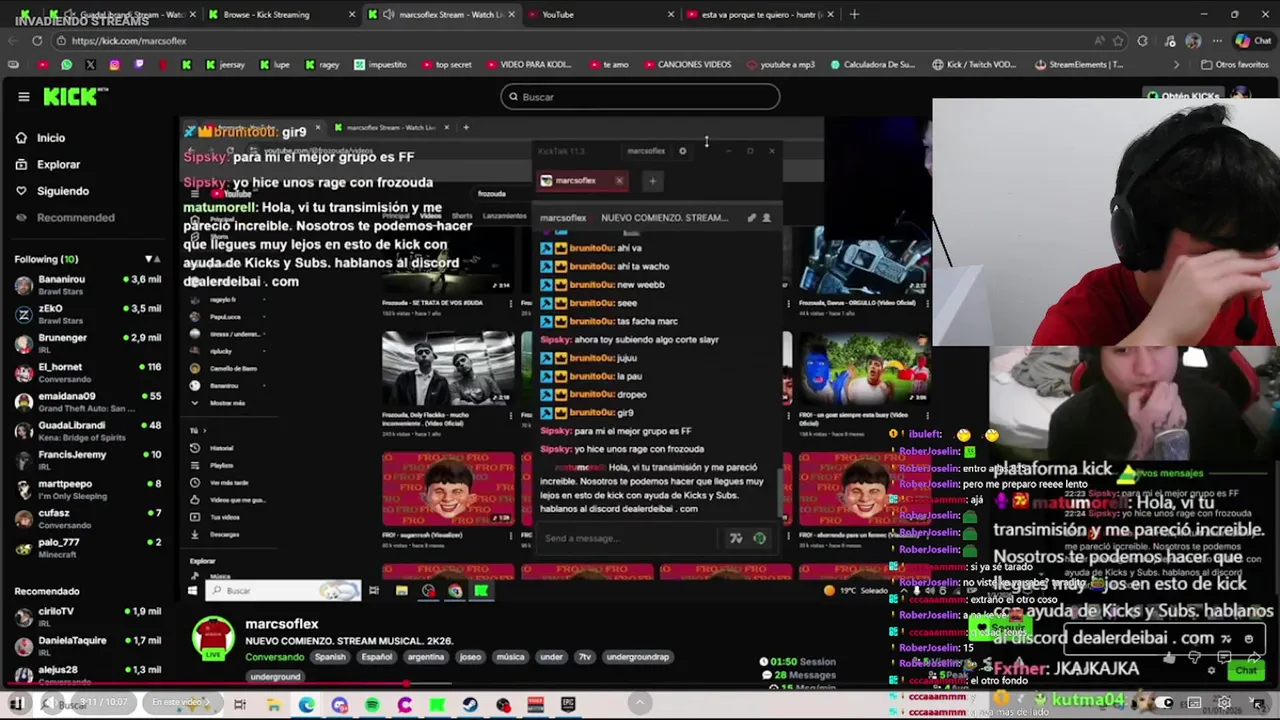The width and height of the screenshot is (1280, 720).
Task: Open Bananirou channel in Following list
Action: click(x=88, y=284)
